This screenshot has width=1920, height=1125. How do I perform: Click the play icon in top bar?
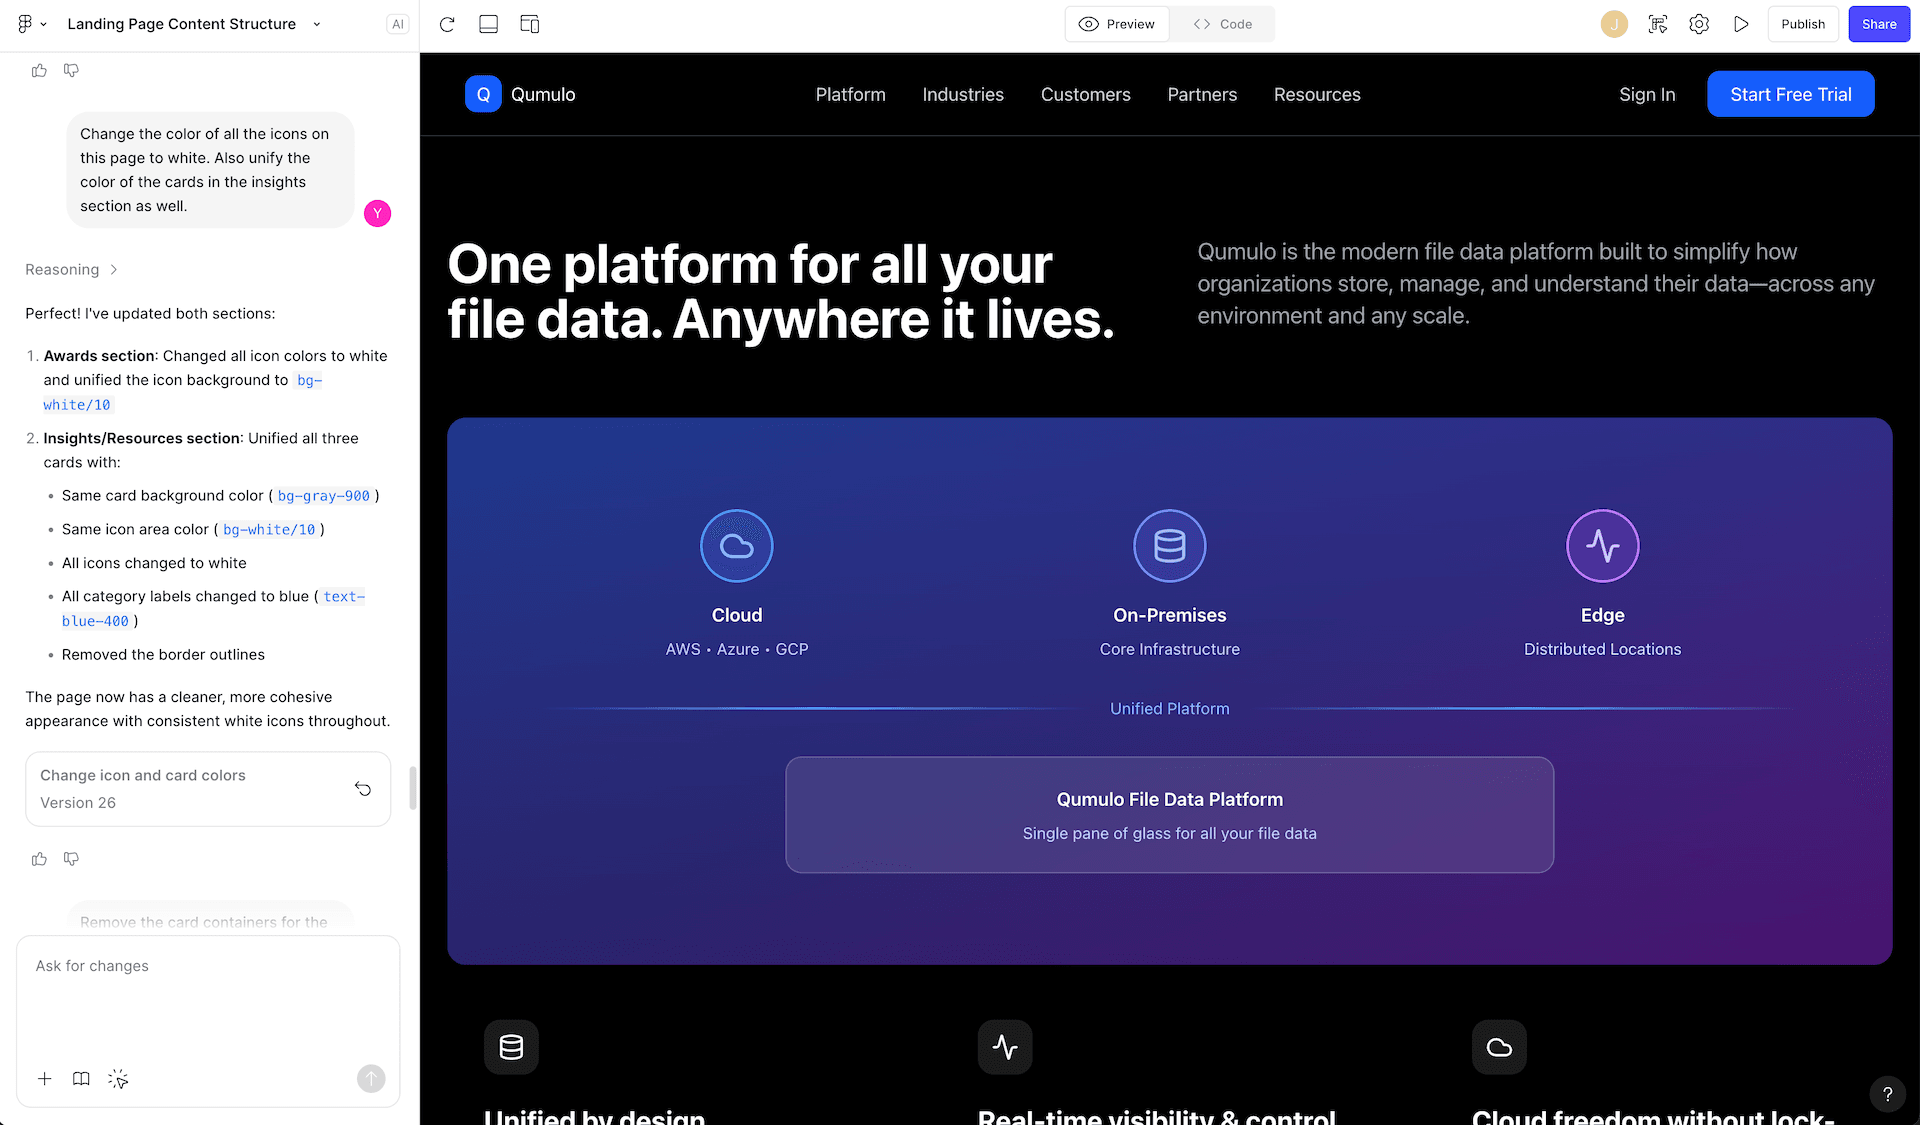pos(1741,24)
